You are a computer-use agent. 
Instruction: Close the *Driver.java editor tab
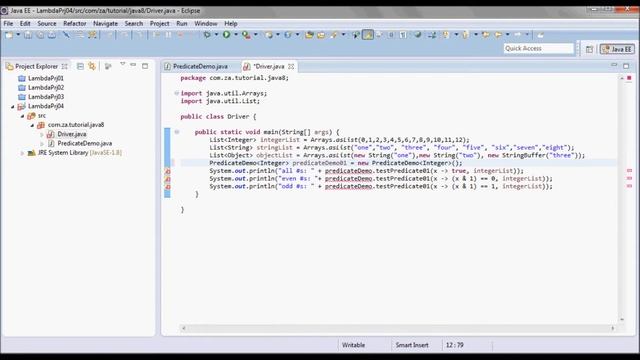[291, 66]
